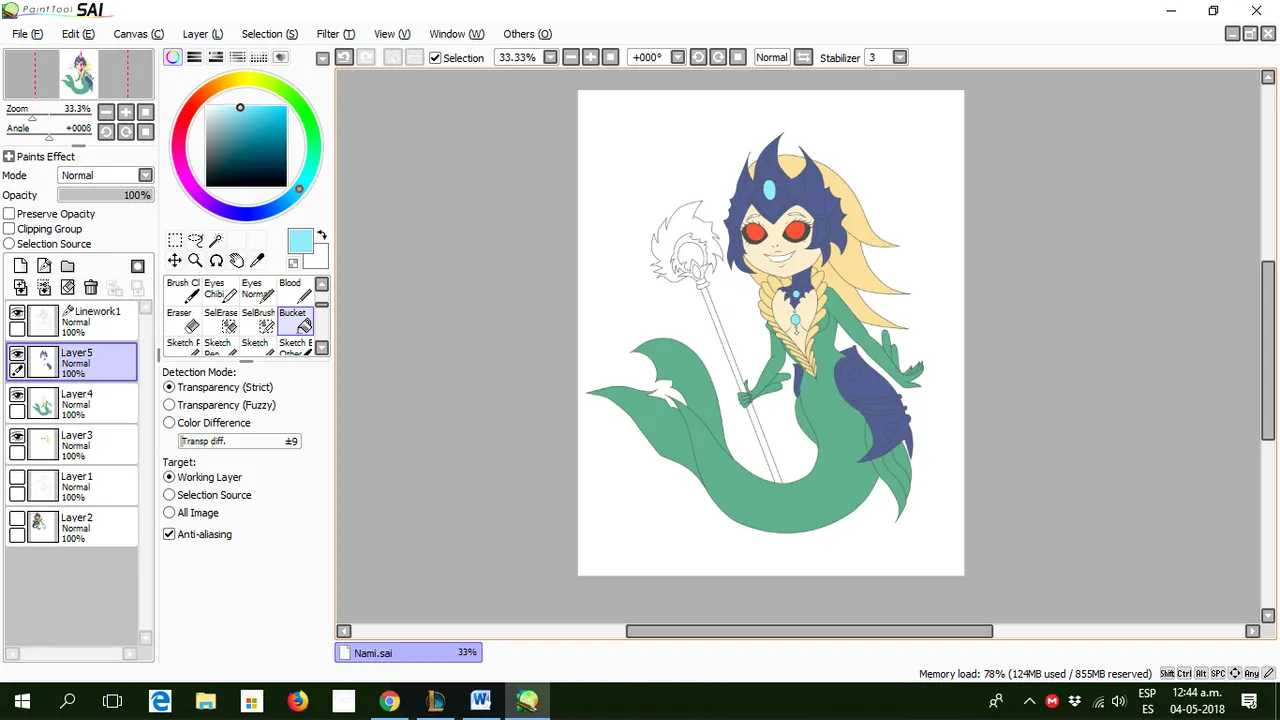Image resolution: width=1280 pixels, height=720 pixels.
Task: Click the layer mask button
Action: click(138, 266)
